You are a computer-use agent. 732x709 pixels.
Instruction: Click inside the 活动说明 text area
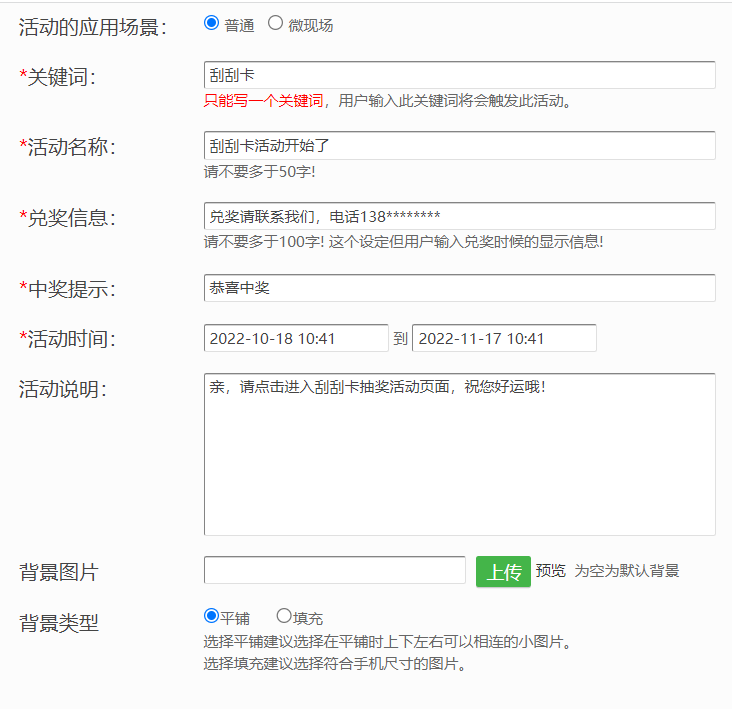(x=459, y=455)
